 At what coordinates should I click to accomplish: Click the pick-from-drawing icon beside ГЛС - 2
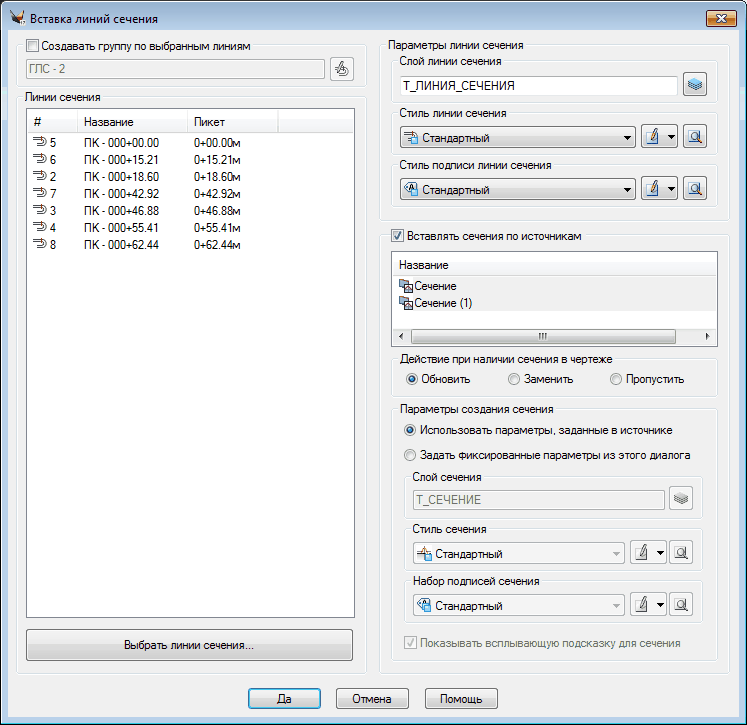[342, 69]
